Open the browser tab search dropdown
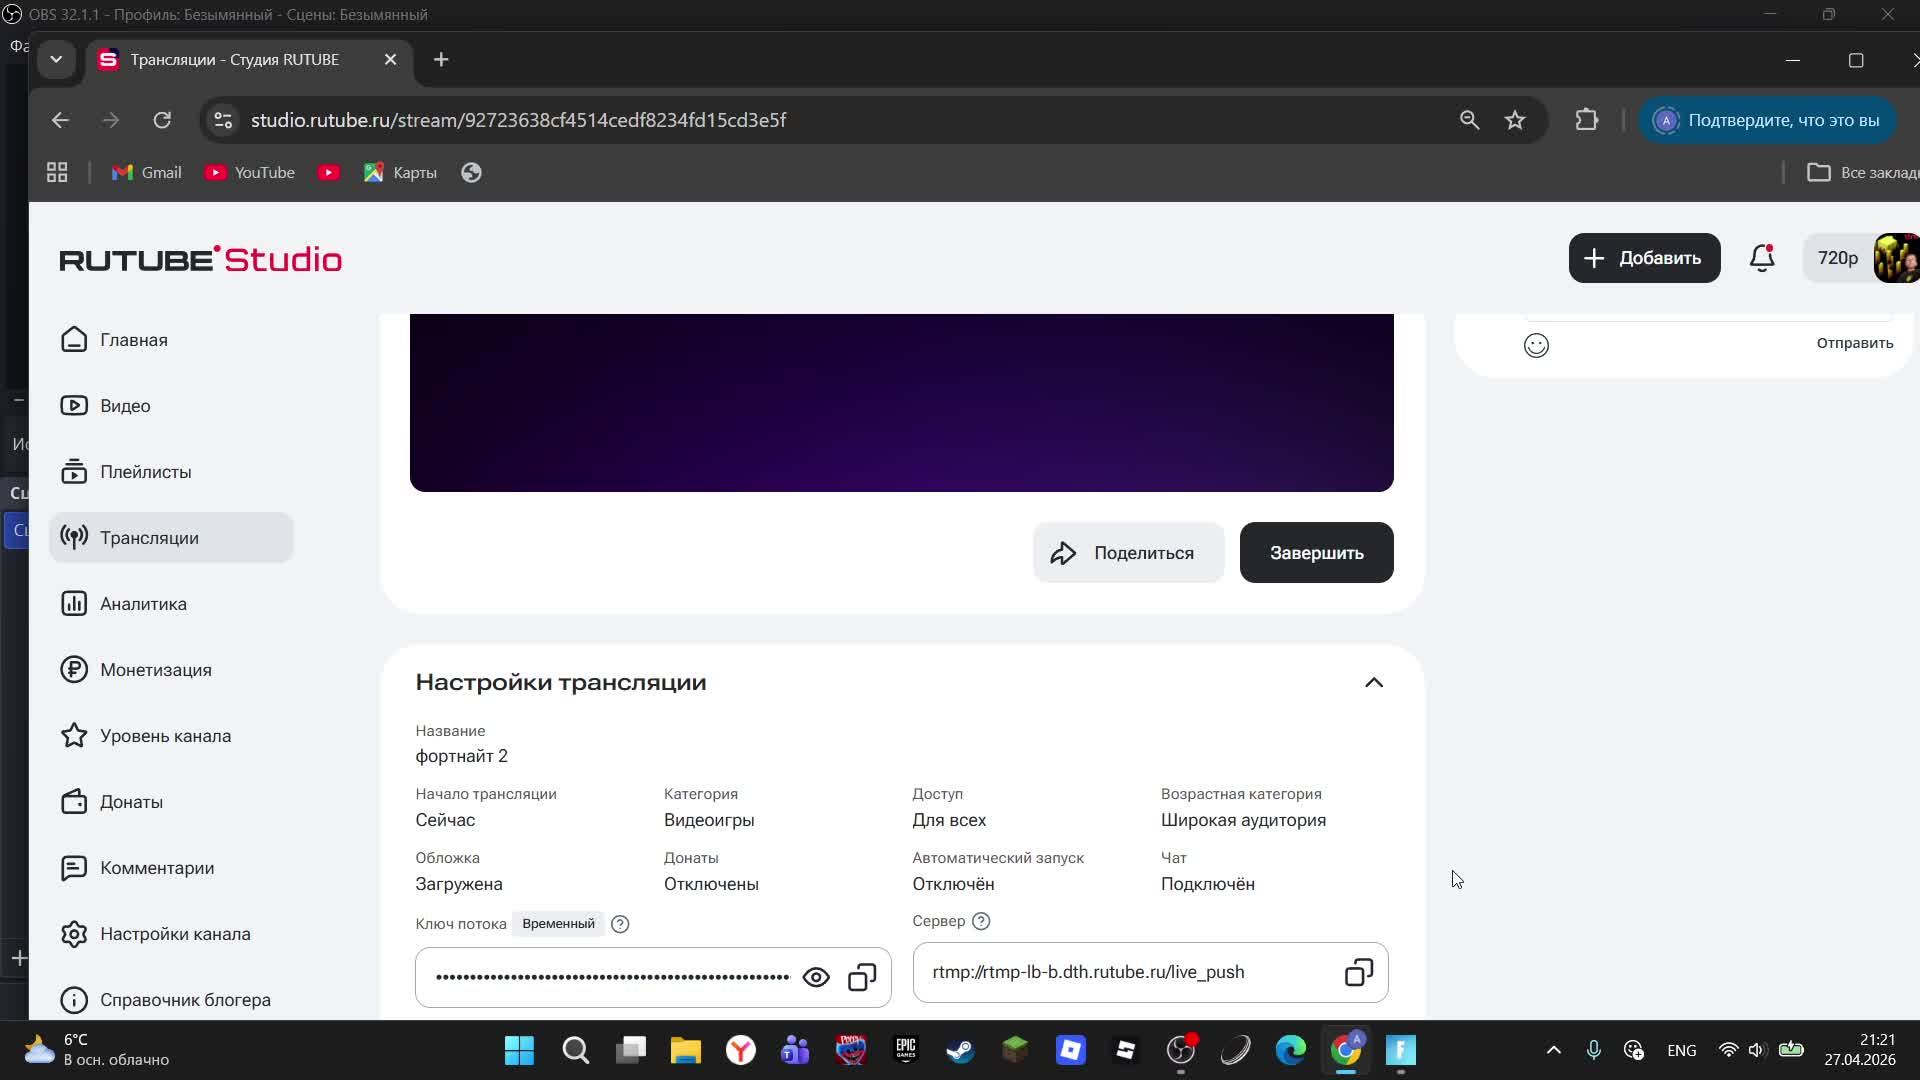This screenshot has height=1080, width=1920. (x=56, y=60)
